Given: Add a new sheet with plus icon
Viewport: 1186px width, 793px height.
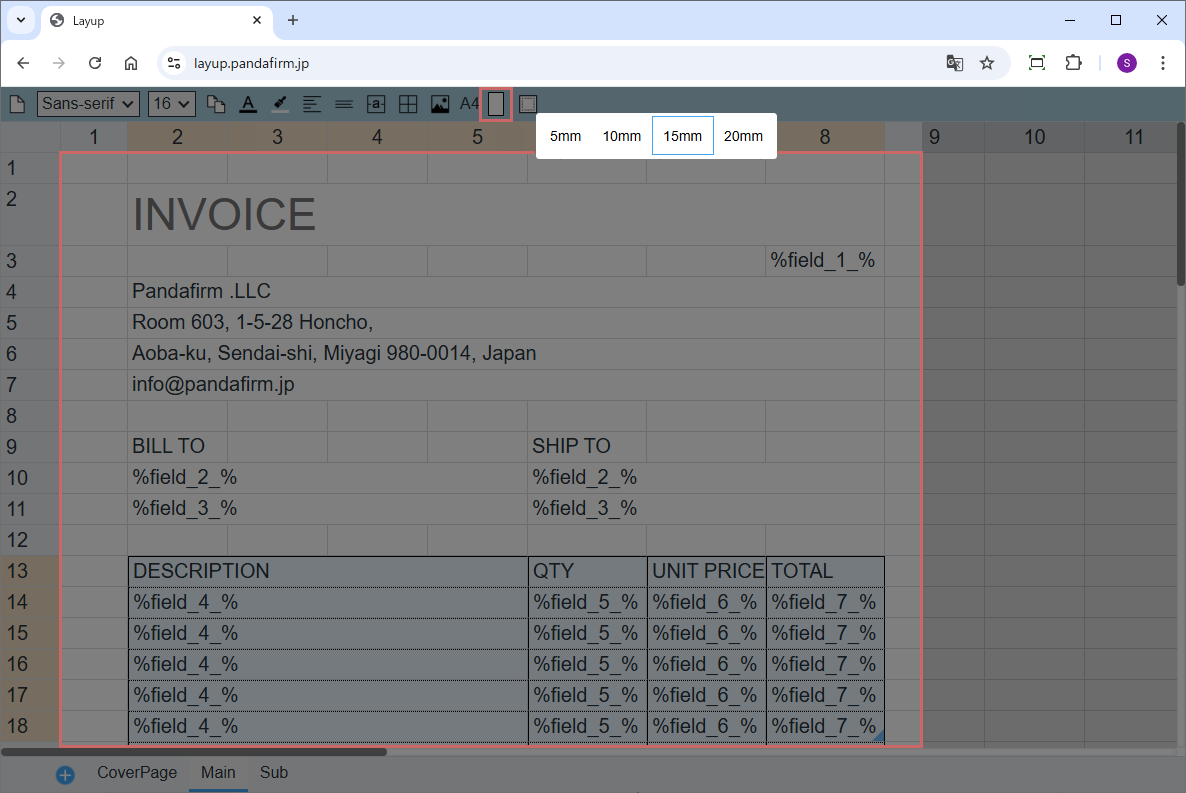Looking at the screenshot, I should pos(65,774).
